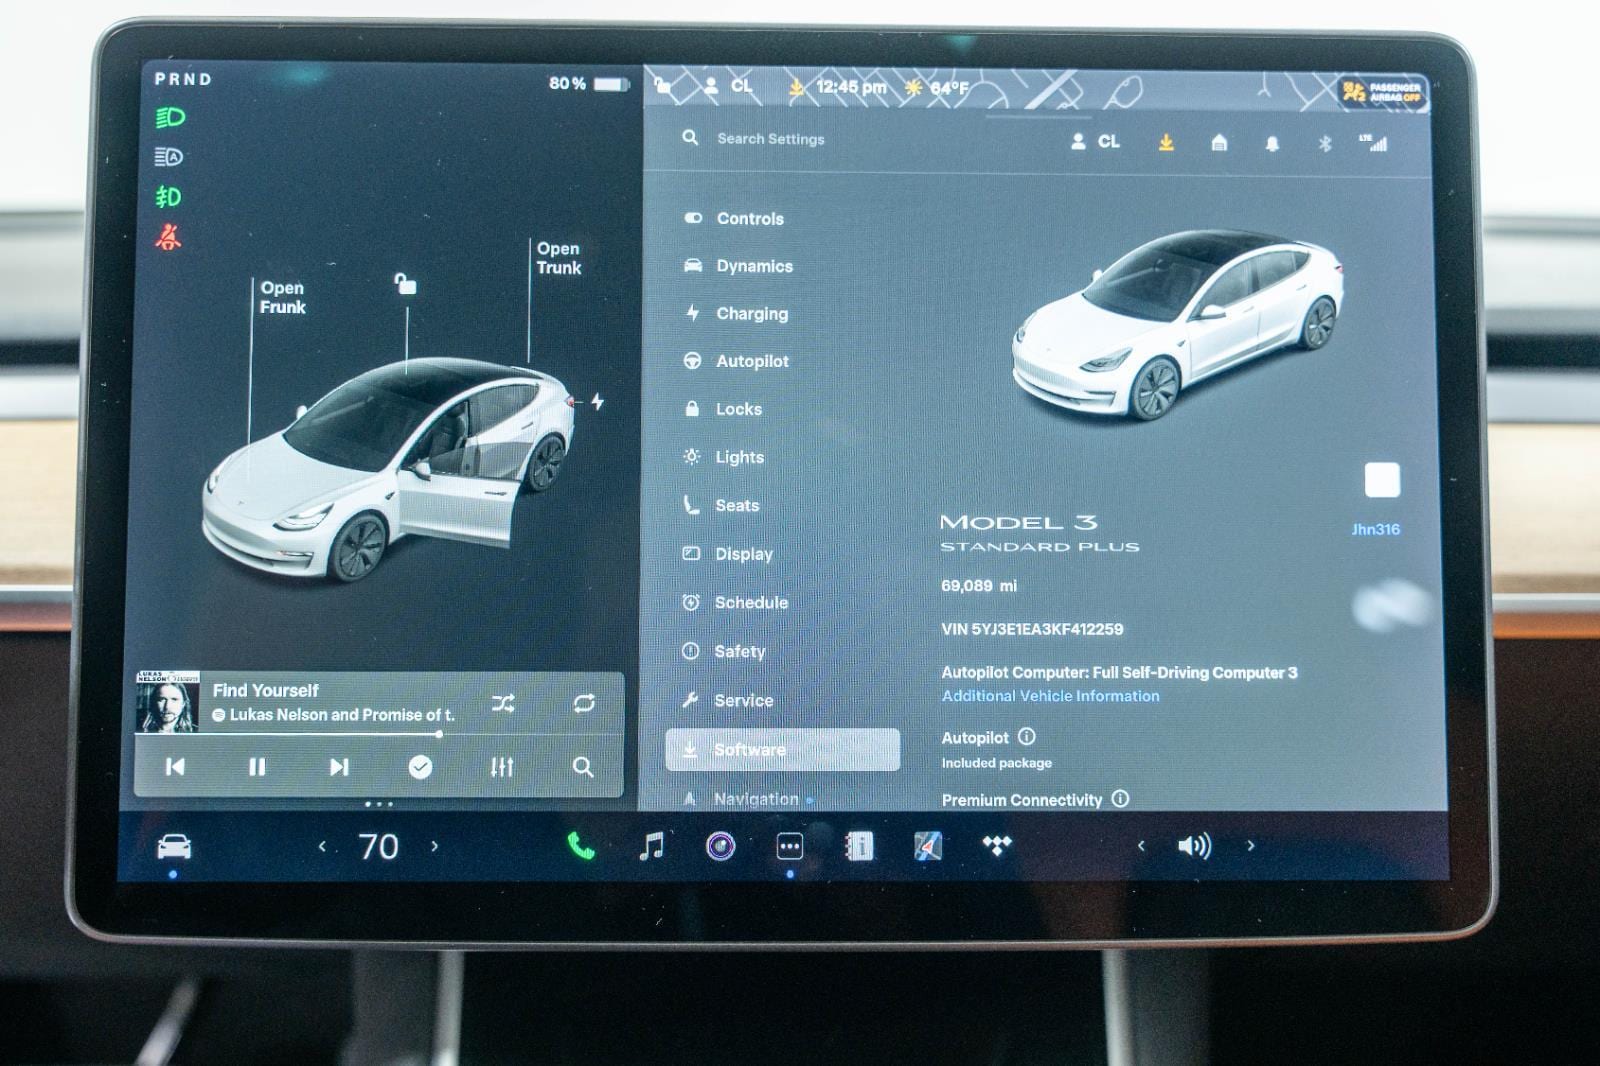Open Additional Vehicle Information link

(x=1050, y=696)
